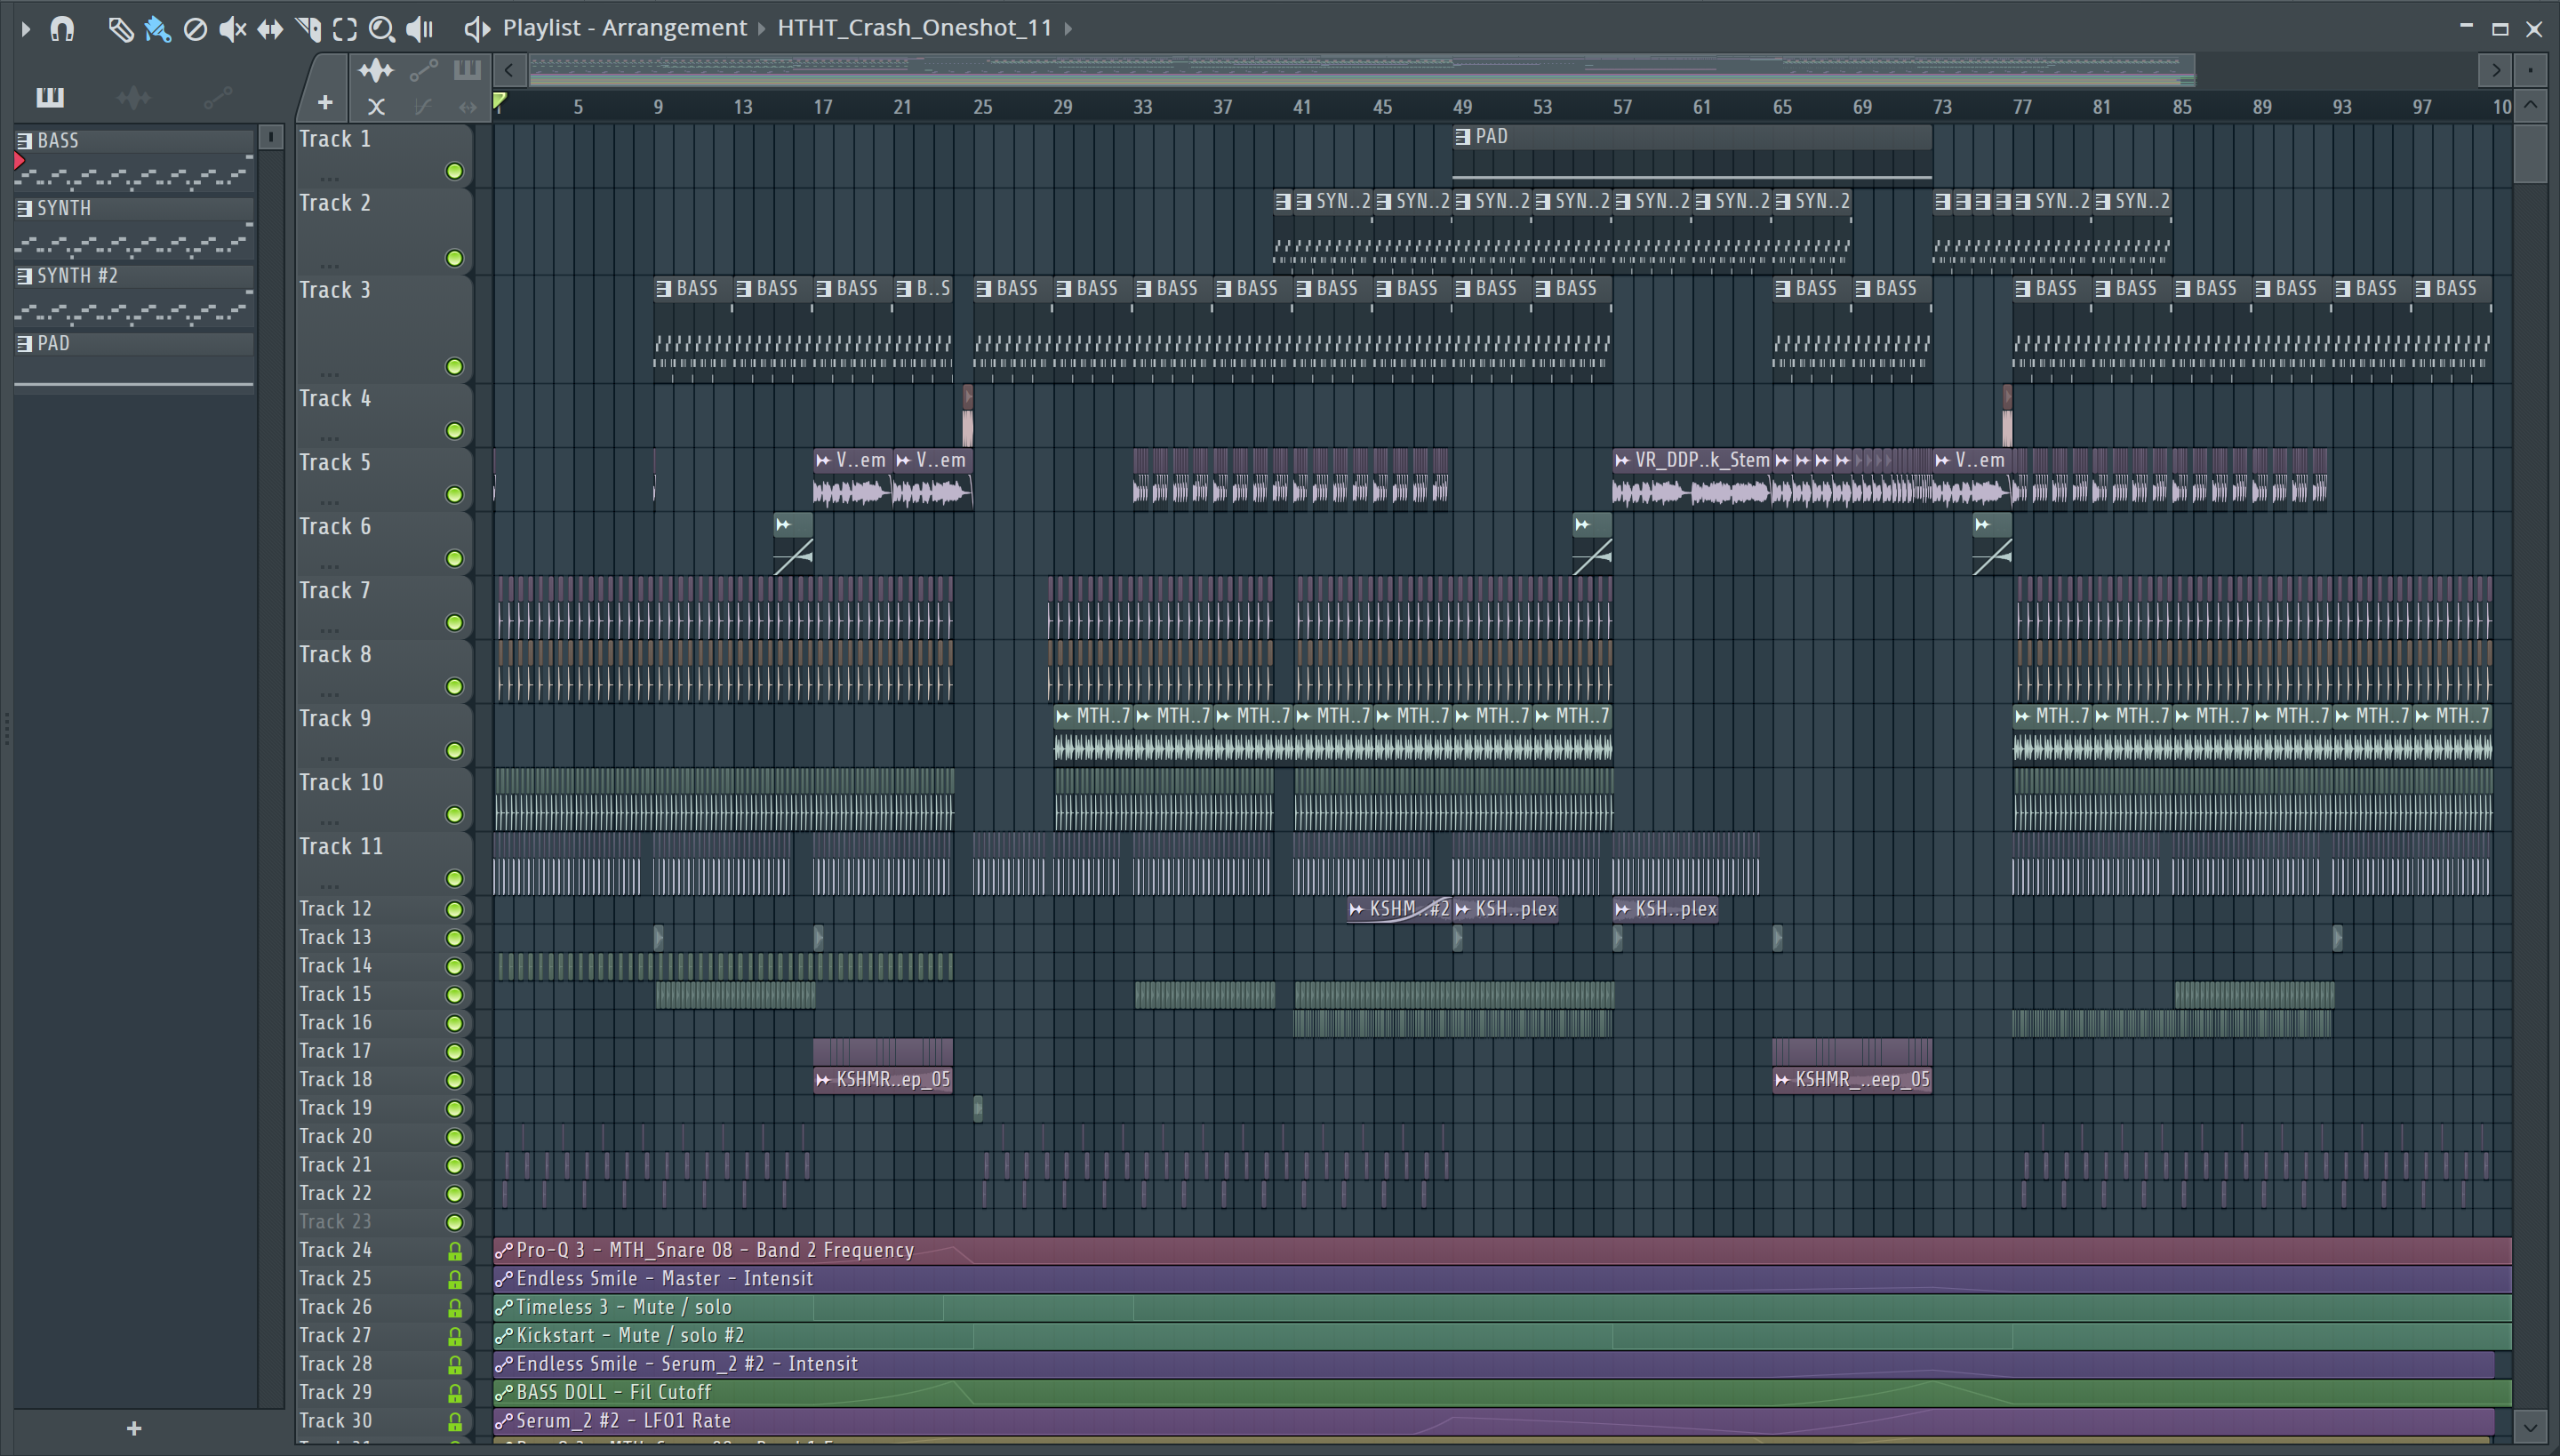Open the HTHT_Crash_Oneshot_11 clip selector
The height and width of the screenshot is (1456, 2560).
[x=914, y=27]
